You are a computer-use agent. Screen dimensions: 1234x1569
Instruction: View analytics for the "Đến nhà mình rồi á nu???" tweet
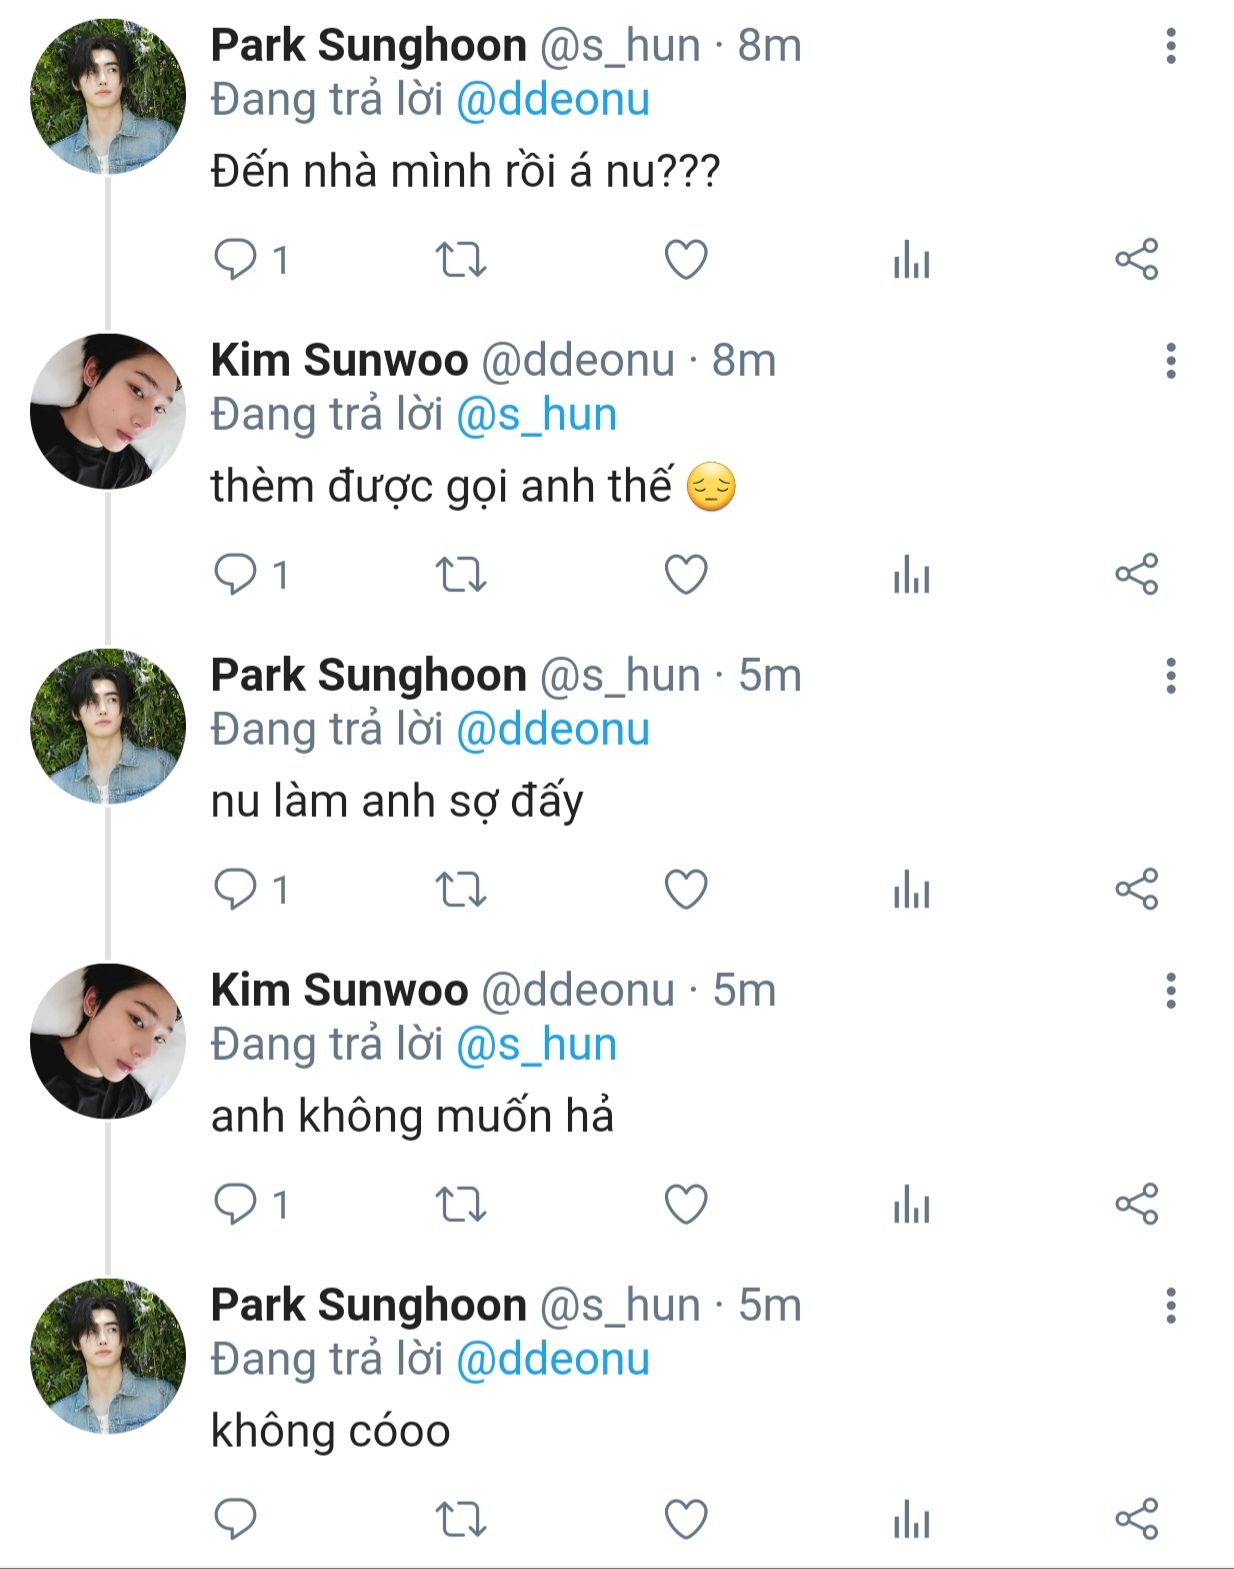[911, 260]
